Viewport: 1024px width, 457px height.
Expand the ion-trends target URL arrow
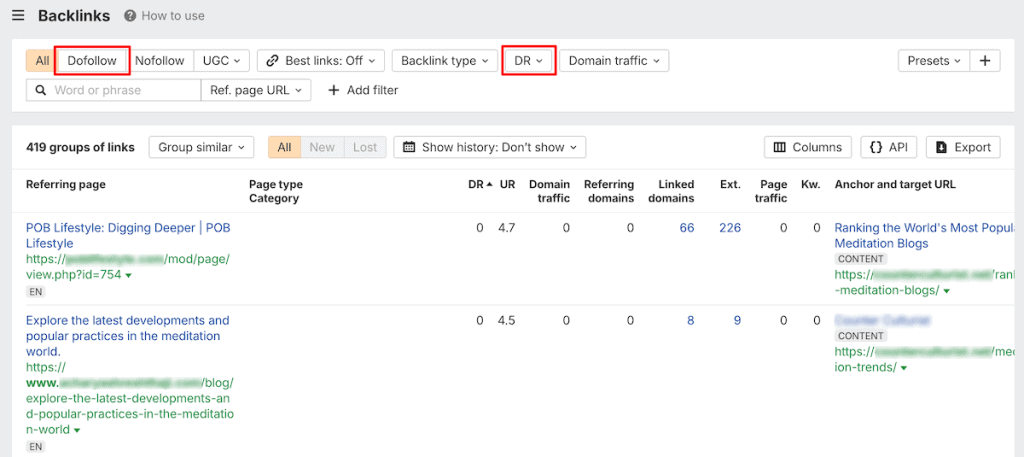pyautogui.click(x=904, y=368)
